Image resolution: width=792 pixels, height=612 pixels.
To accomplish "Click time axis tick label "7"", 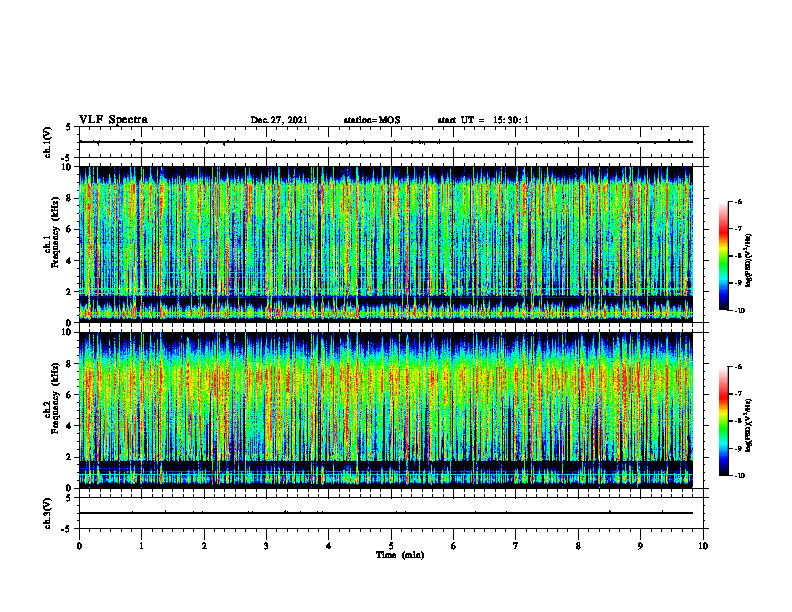I will coord(516,546).
